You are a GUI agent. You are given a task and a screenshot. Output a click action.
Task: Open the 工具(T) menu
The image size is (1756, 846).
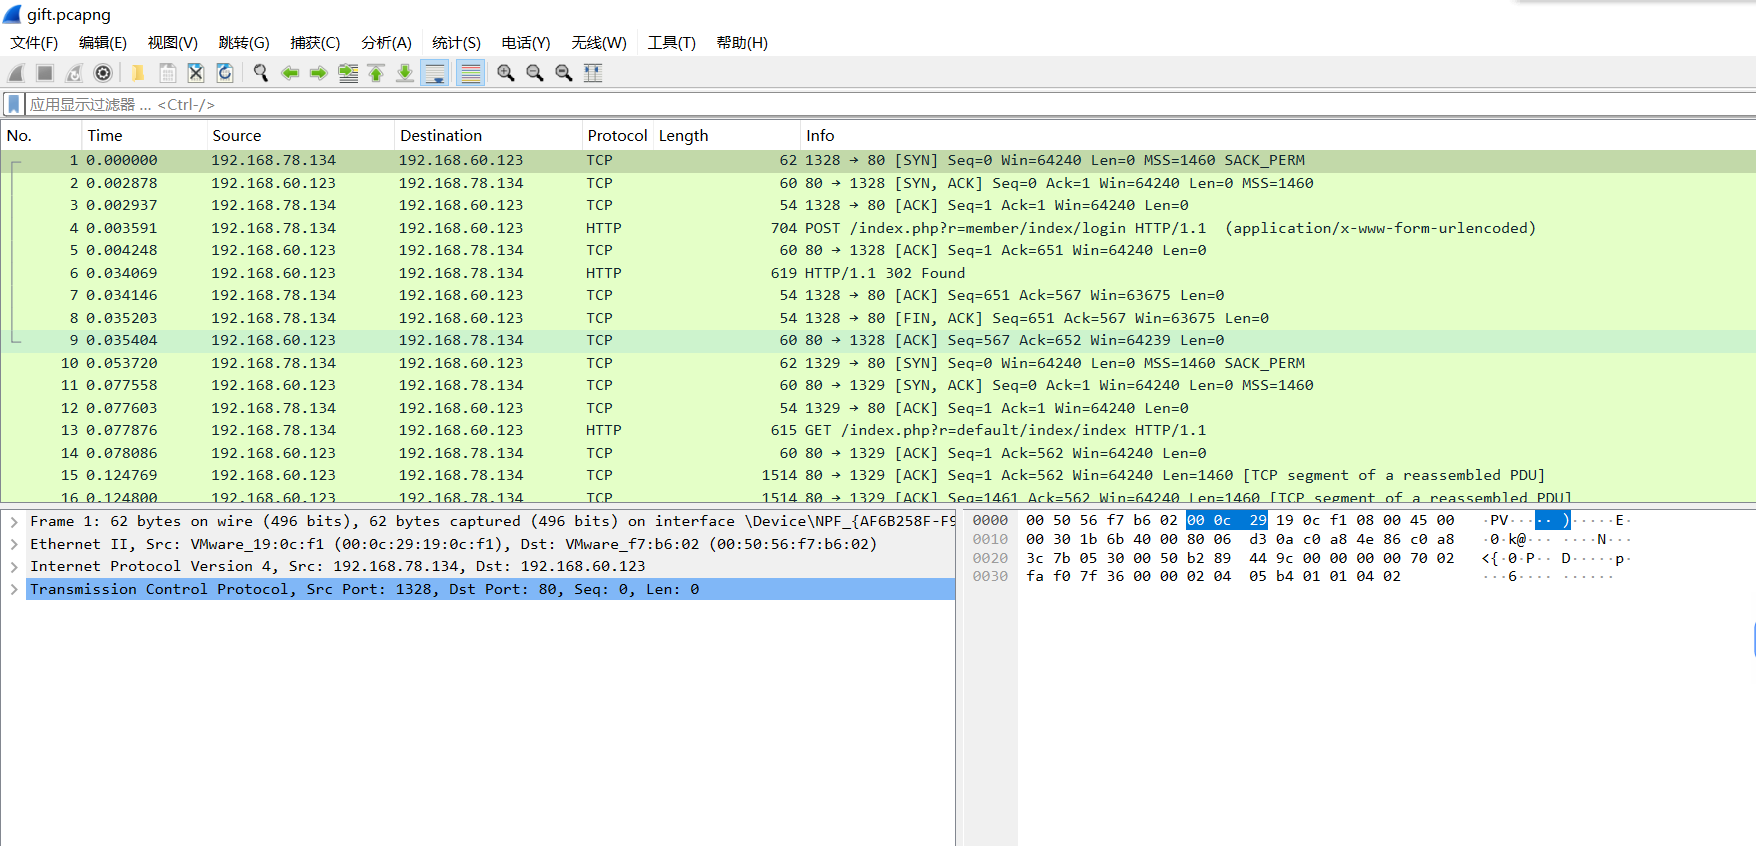671,43
